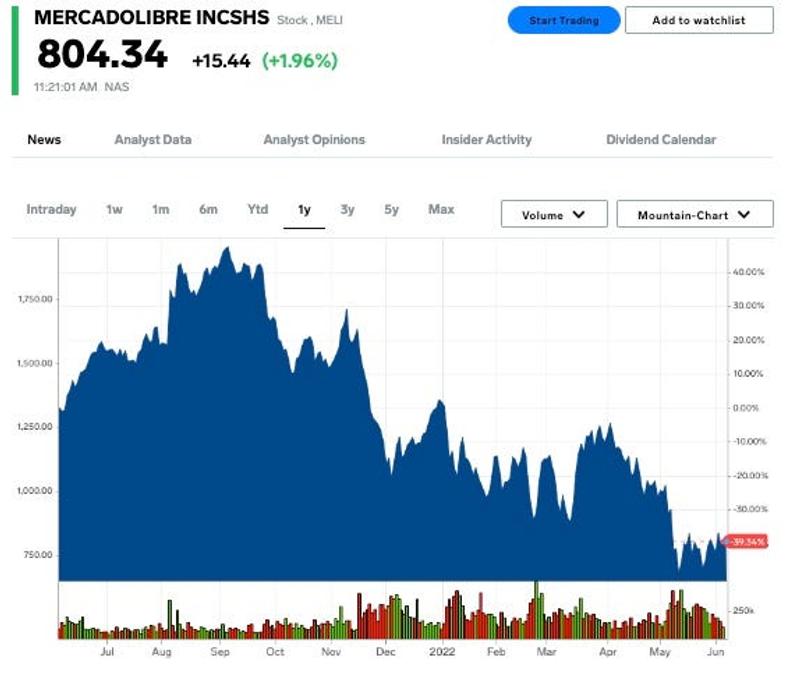Image resolution: width=800 pixels, height=680 pixels.
Task: Click the 2022 year label
Action: pyautogui.click(x=442, y=652)
